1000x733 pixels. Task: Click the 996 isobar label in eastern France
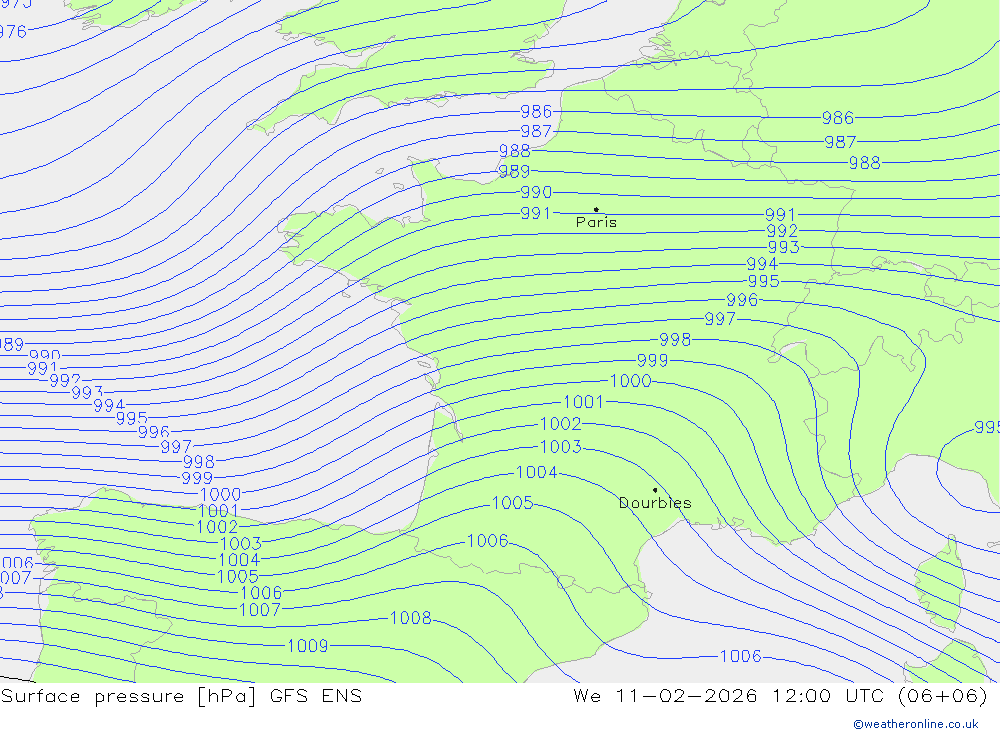coord(742,300)
